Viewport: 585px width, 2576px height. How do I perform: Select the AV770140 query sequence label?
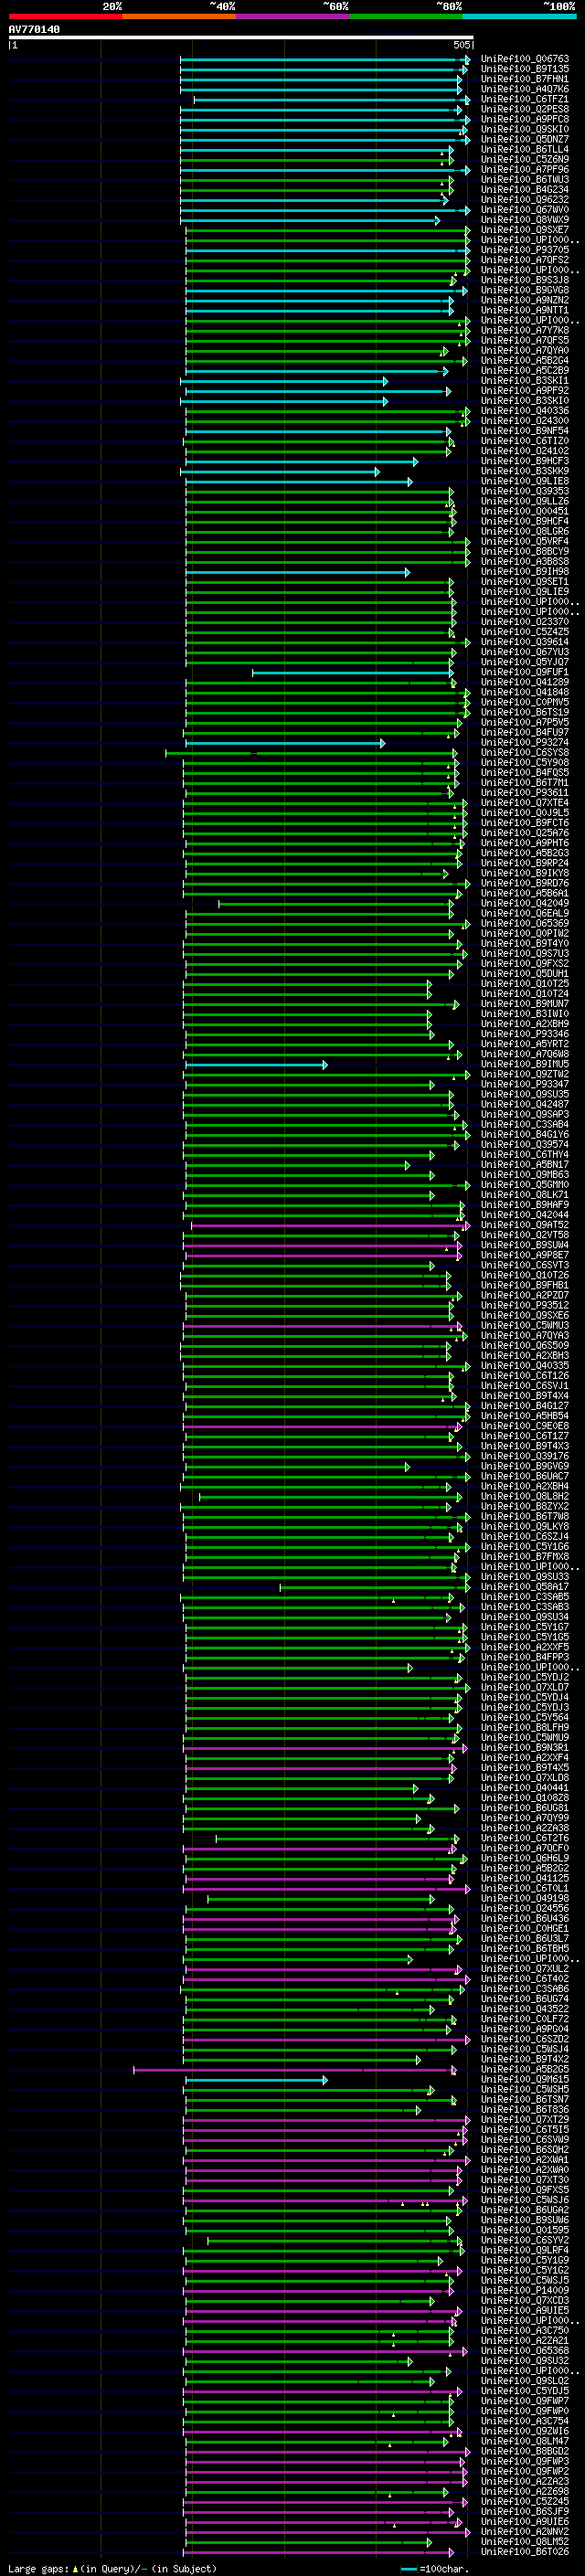coord(34,30)
